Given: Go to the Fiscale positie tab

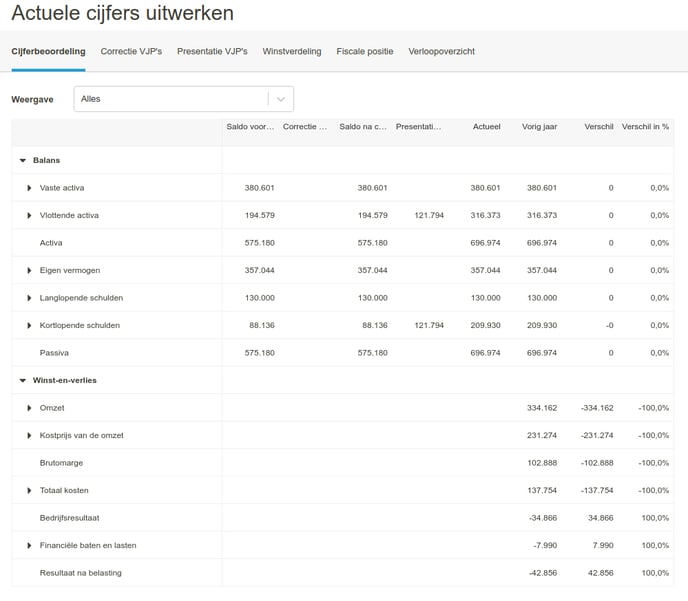Looking at the screenshot, I should tap(365, 51).
